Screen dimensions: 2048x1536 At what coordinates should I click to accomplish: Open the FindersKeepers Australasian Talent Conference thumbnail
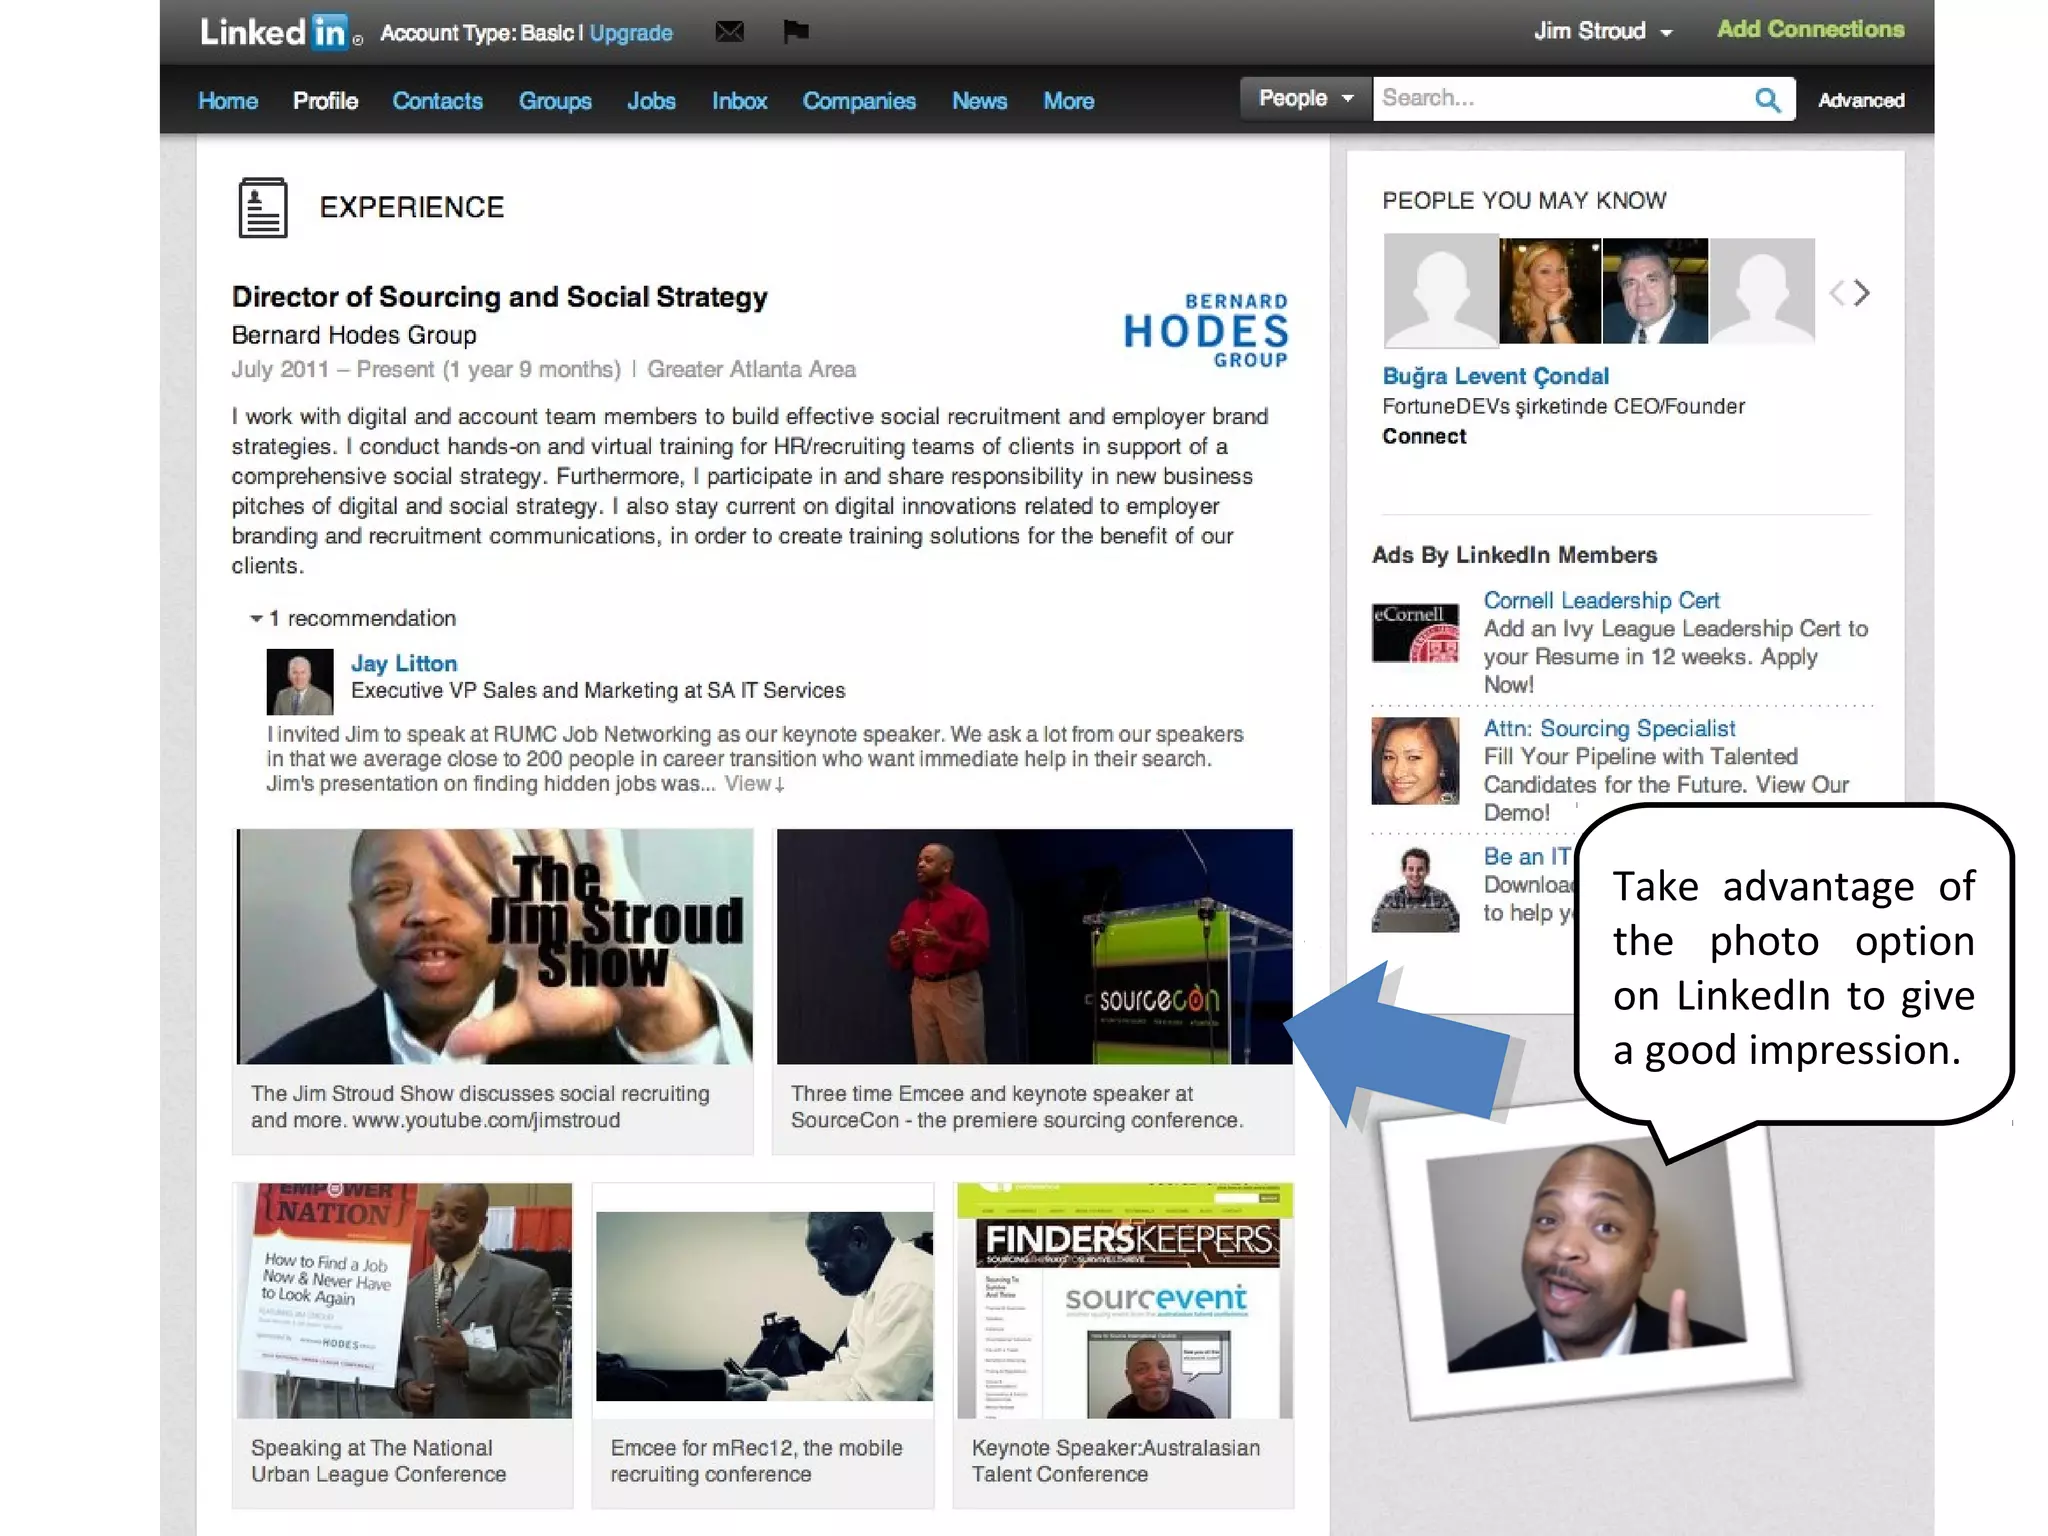(1124, 1300)
